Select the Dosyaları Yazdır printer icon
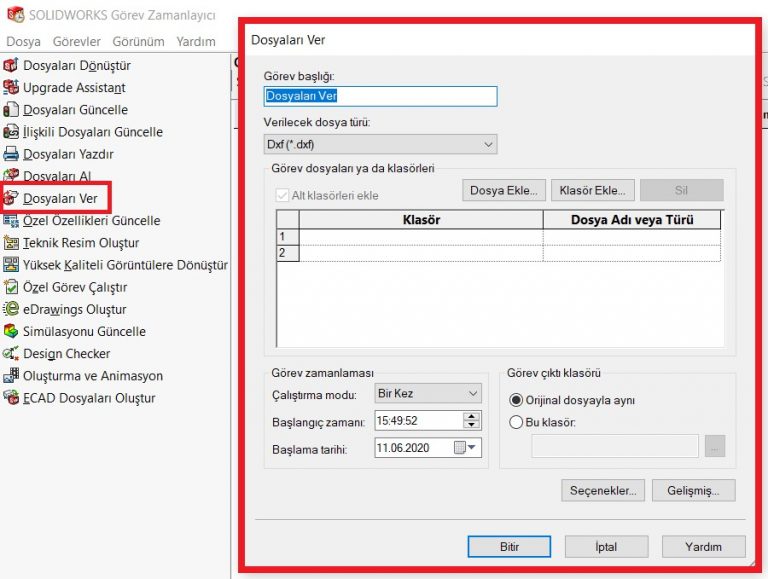Viewport: 768px width, 579px height. pyautogui.click(x=11, y=154)
